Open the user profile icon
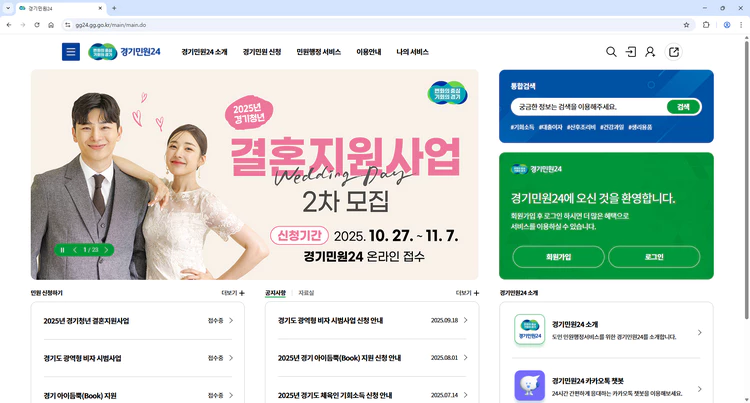The width and height of the screenshot is (750, 403). [x=650, y=52]
